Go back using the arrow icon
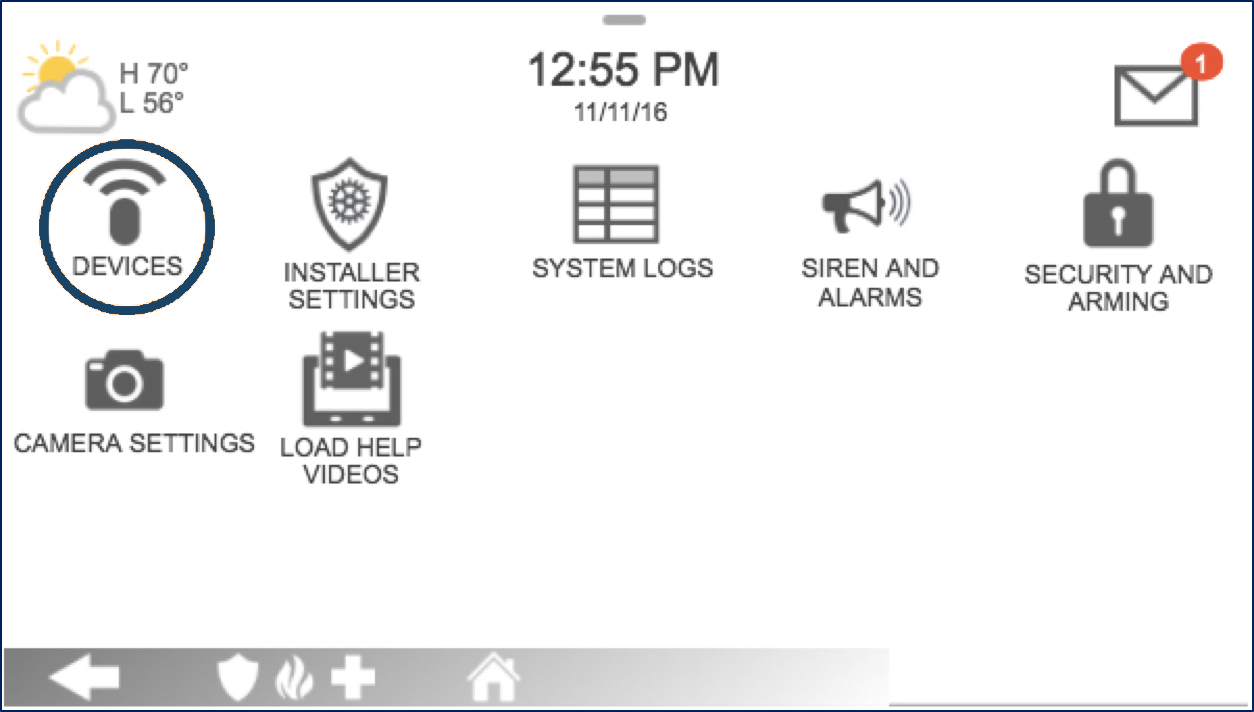The height and width of the screenshot is (712, 1254). (x=85, y=679)
